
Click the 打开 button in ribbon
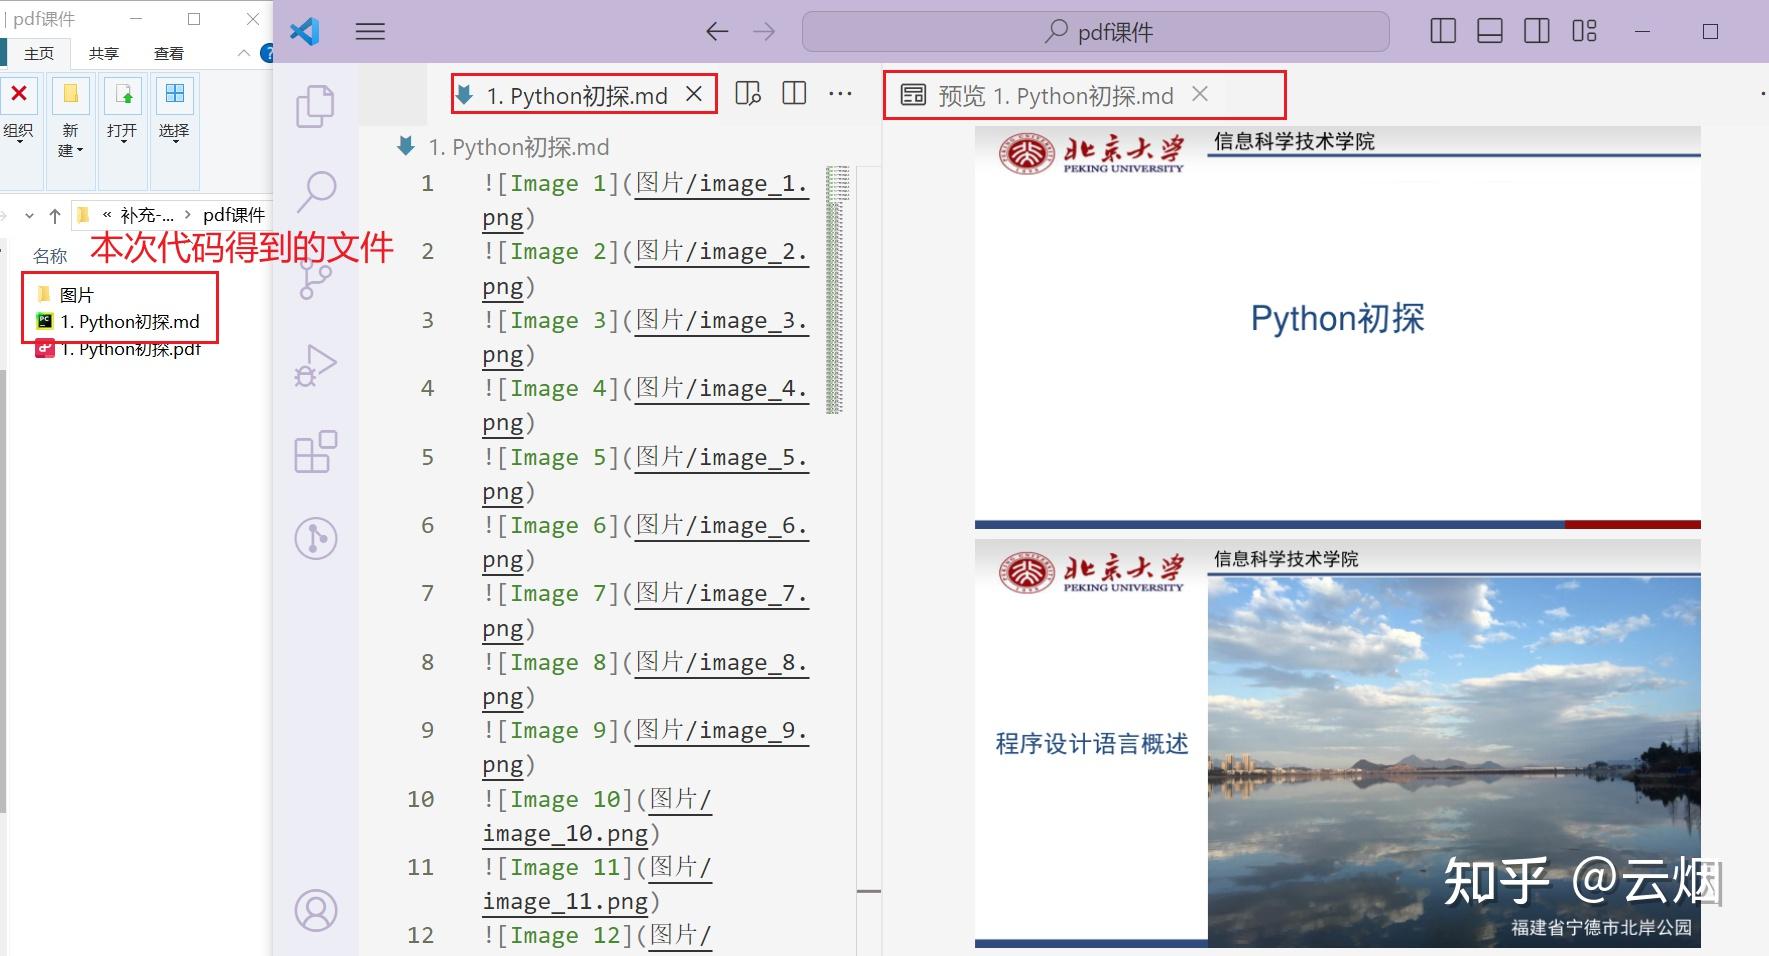coord(121,120)
